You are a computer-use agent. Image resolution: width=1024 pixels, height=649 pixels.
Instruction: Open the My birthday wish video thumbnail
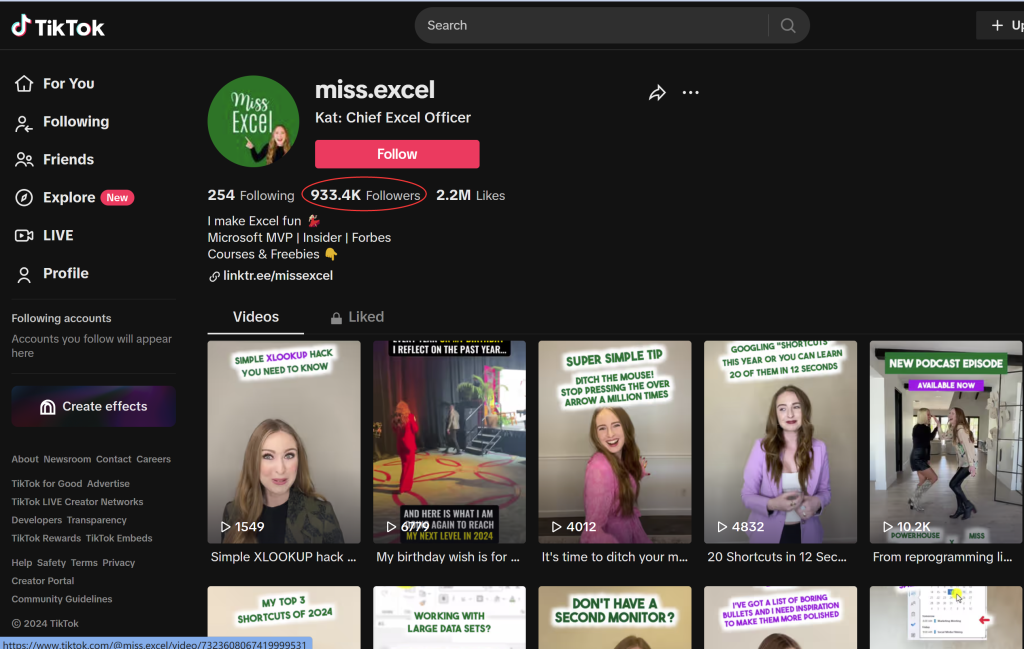449,442
